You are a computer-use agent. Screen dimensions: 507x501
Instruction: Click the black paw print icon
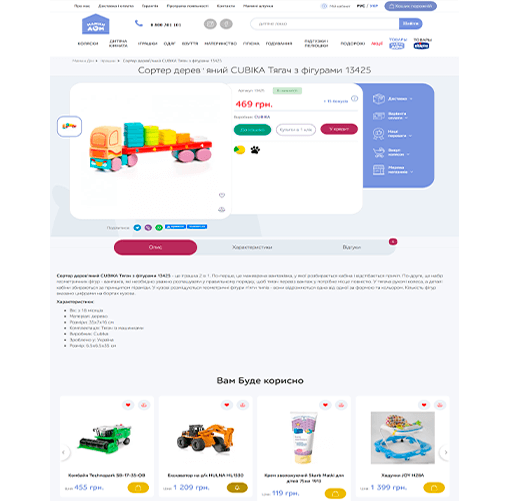[255, 150]
